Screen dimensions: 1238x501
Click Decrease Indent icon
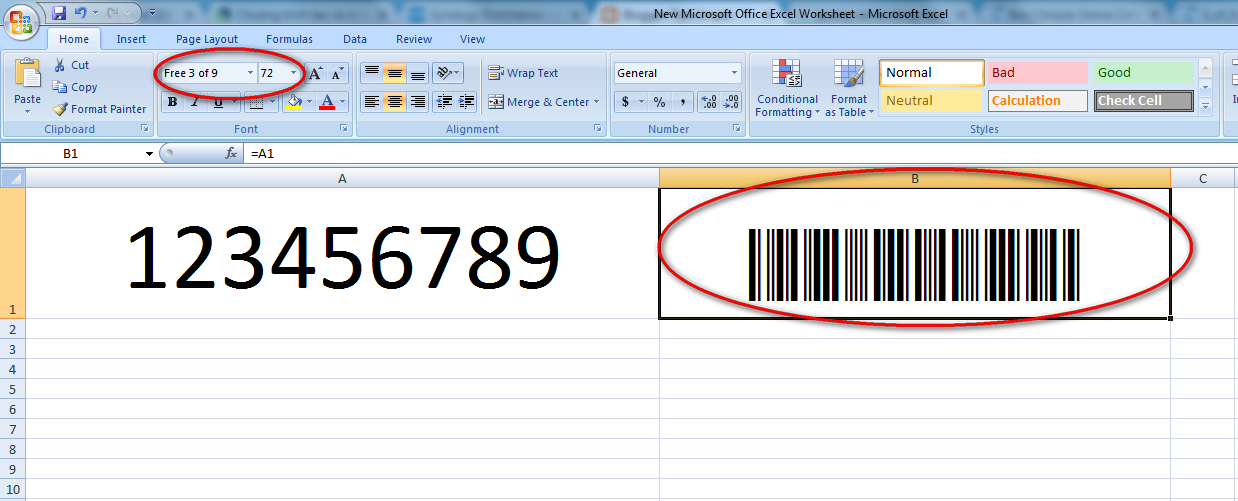pyautogui.click(x=444, y=102)
